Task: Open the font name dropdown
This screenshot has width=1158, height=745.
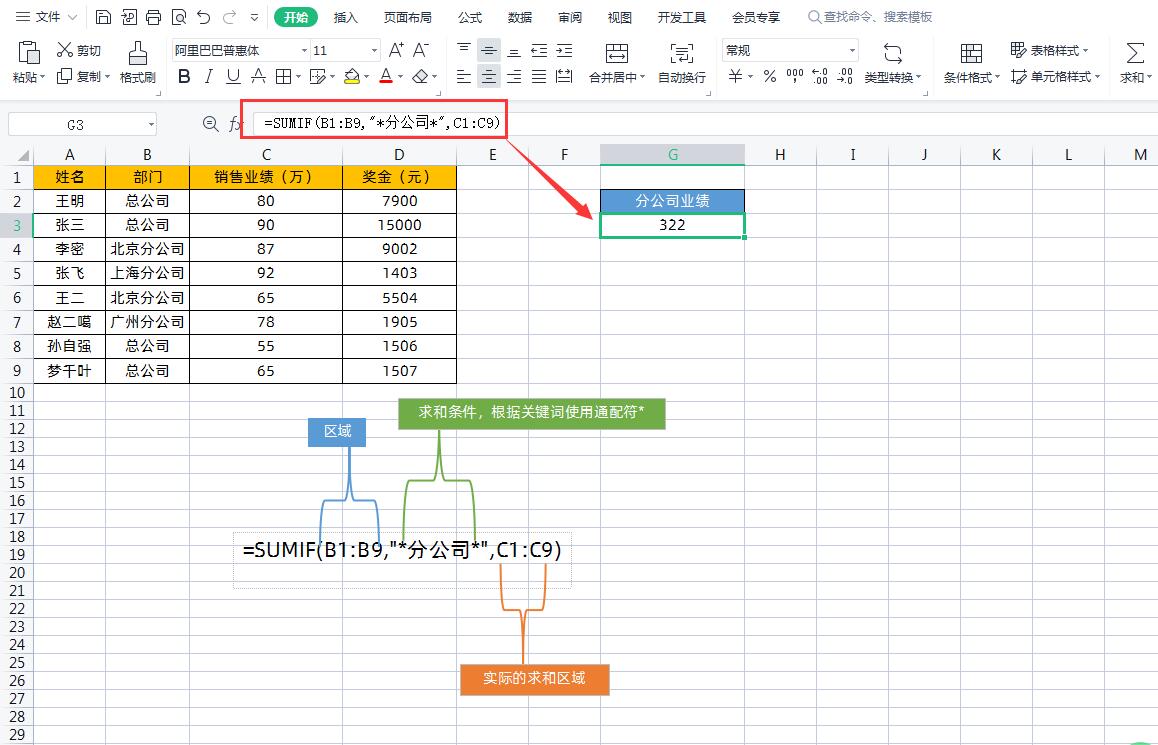Action: (304, 50)
